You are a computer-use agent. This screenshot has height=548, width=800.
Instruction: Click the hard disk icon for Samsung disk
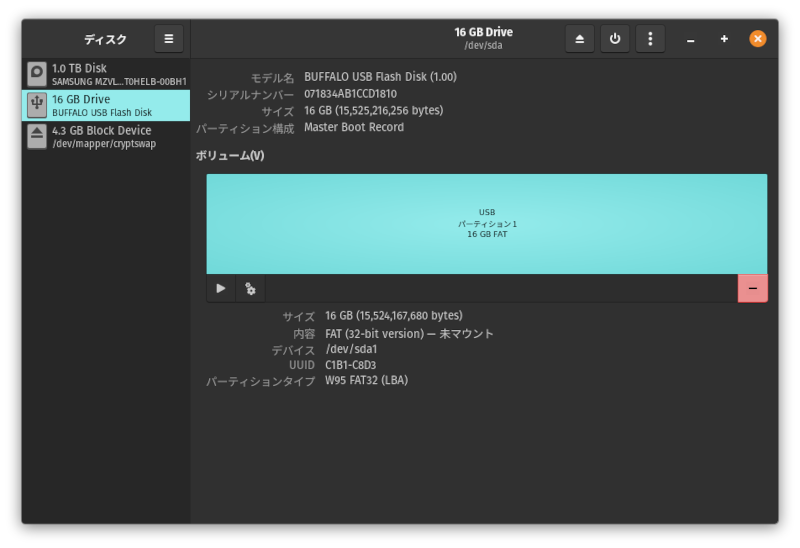point(37,74)
